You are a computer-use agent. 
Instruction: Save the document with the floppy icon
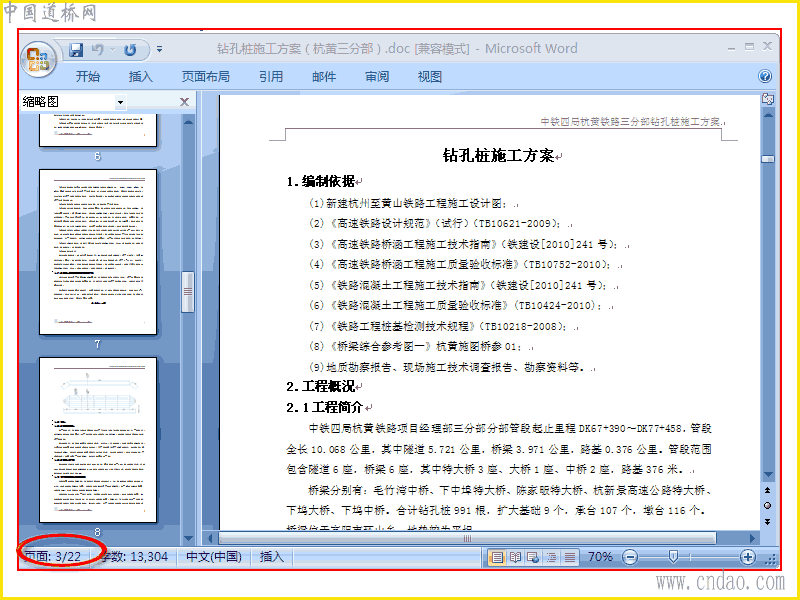coord(76,49)
